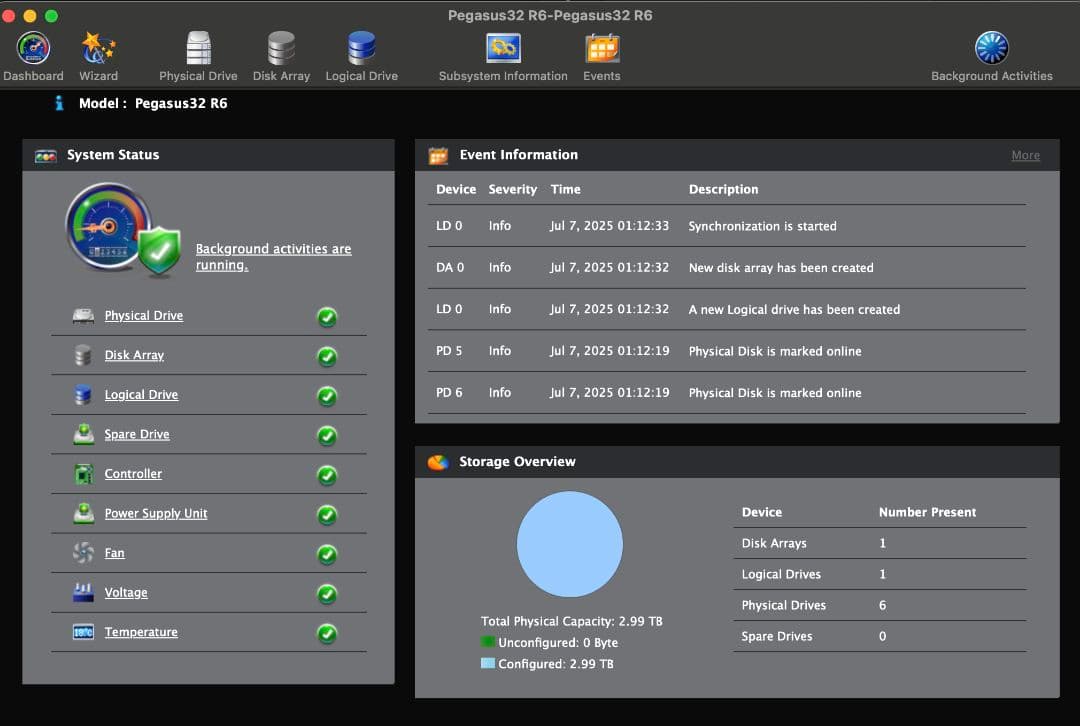Open the Dashboard toolbar icon
This screenshot has height=726, width=1080.
(33, 49)
